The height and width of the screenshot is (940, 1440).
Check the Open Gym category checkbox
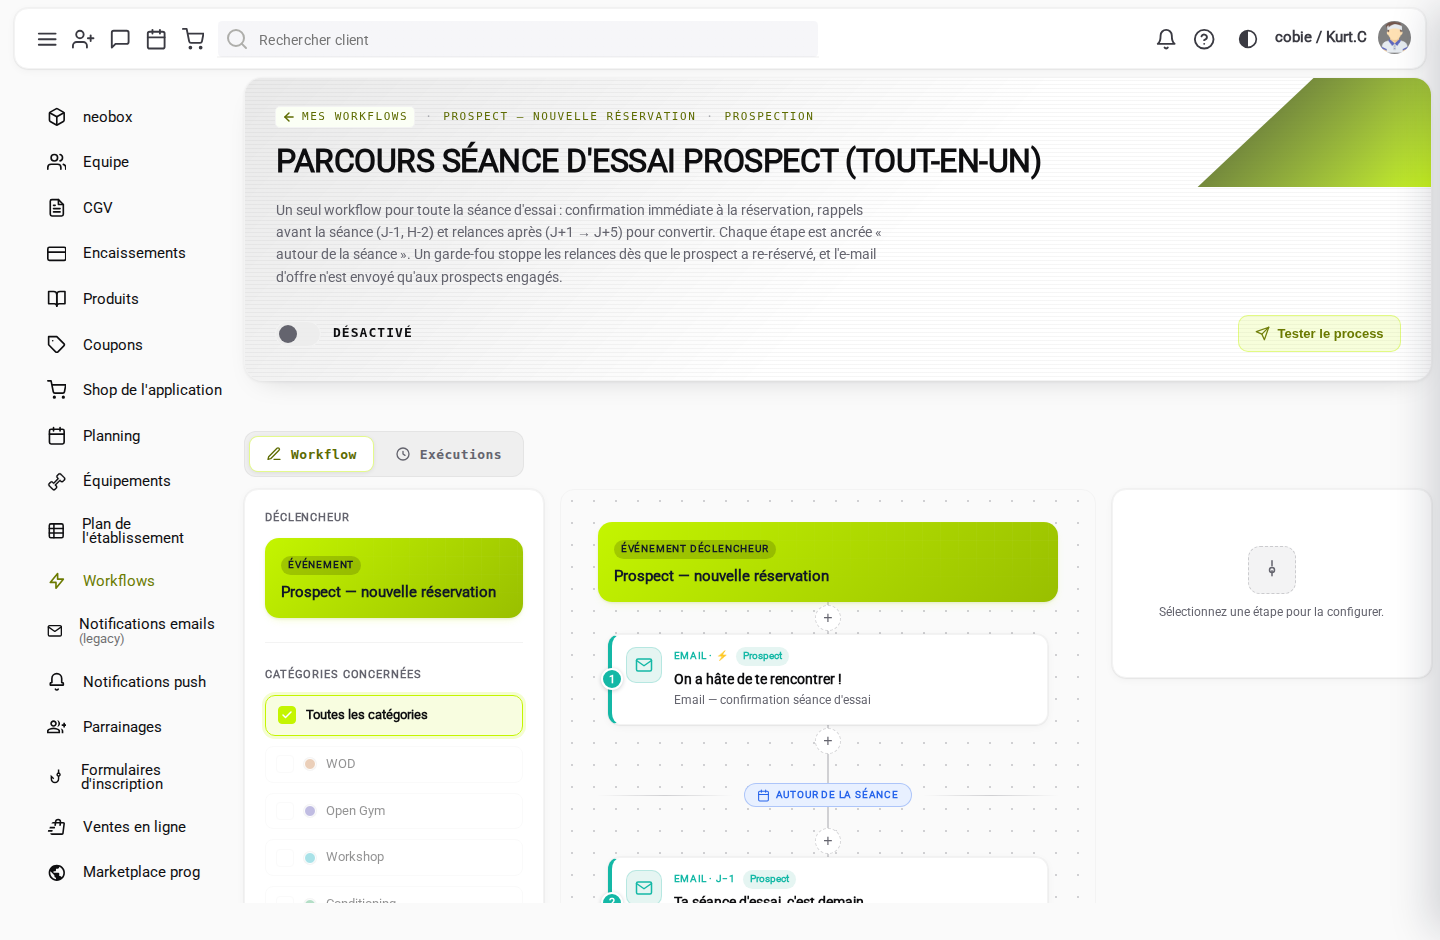(285, 811)
